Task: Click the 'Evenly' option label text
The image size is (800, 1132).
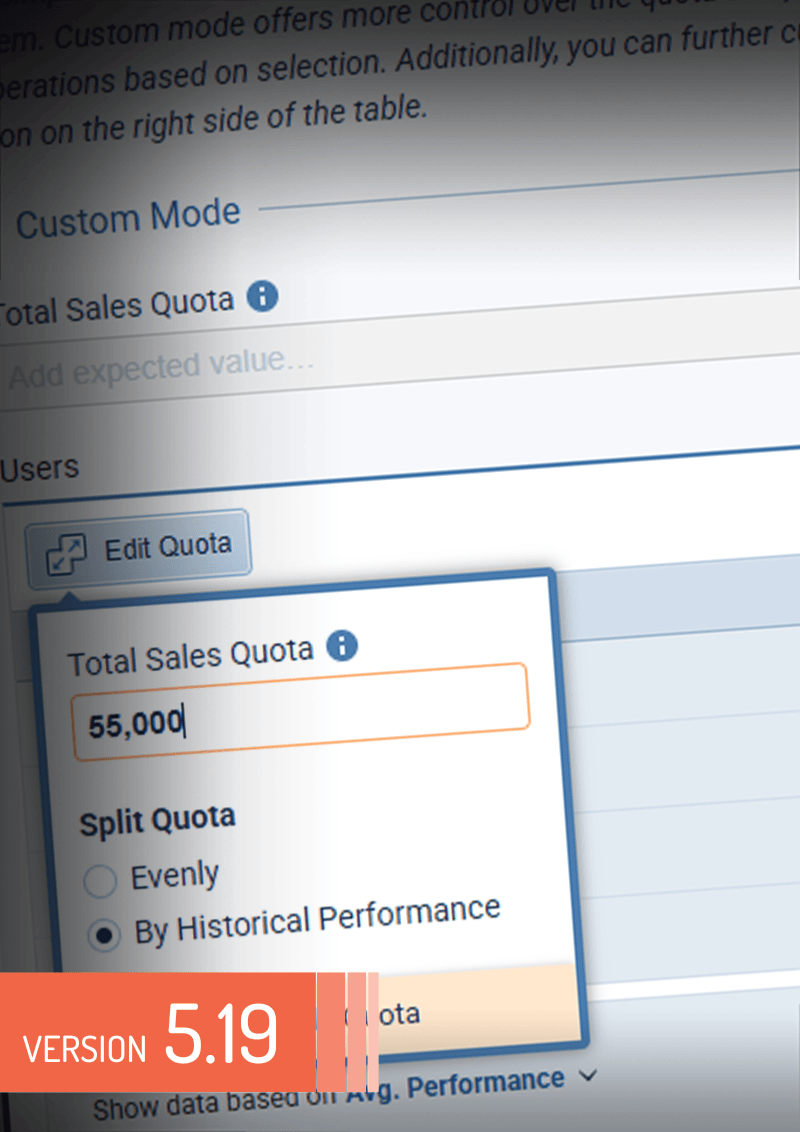Action: click(175, 877)
